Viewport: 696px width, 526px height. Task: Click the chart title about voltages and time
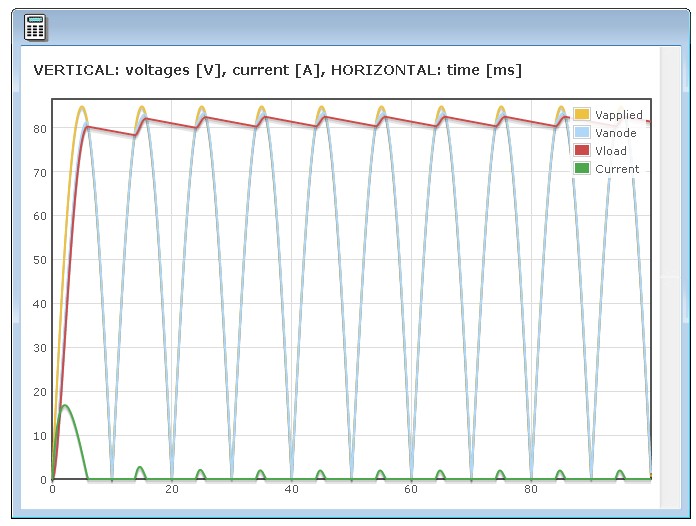pyautogui.click(x=277, y=70)
